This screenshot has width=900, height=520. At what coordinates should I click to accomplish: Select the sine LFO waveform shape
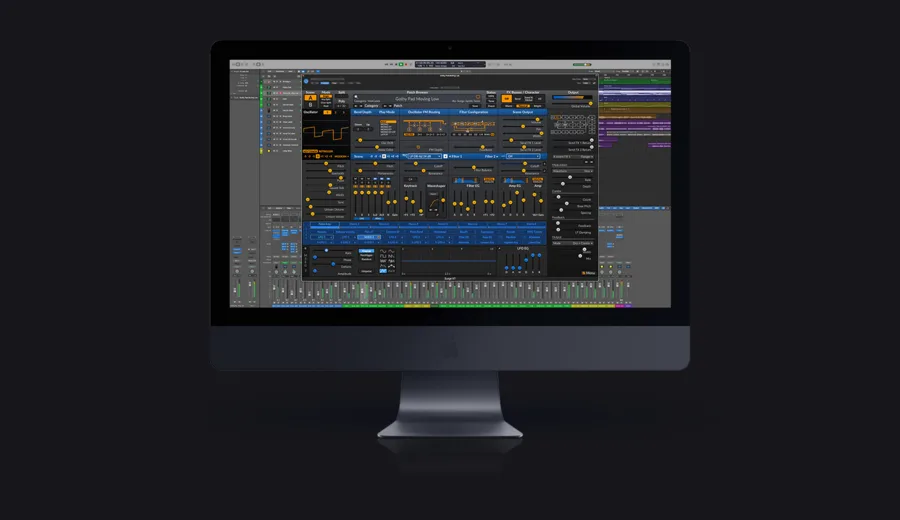tap(383, 251)
